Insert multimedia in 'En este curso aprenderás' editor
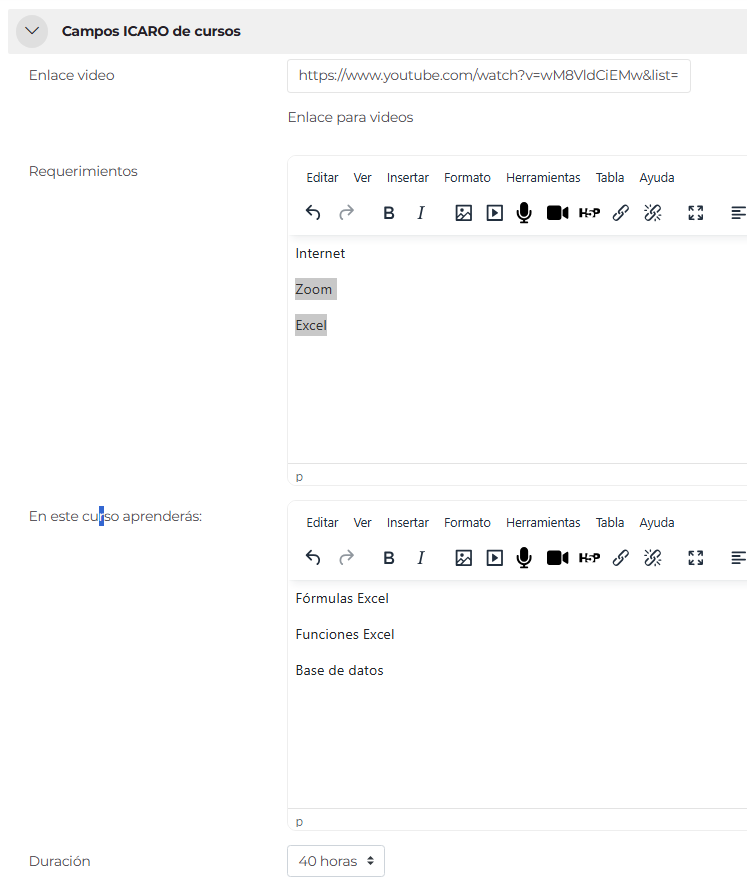This screenshot has width=747, height=891. coord(494,558)
